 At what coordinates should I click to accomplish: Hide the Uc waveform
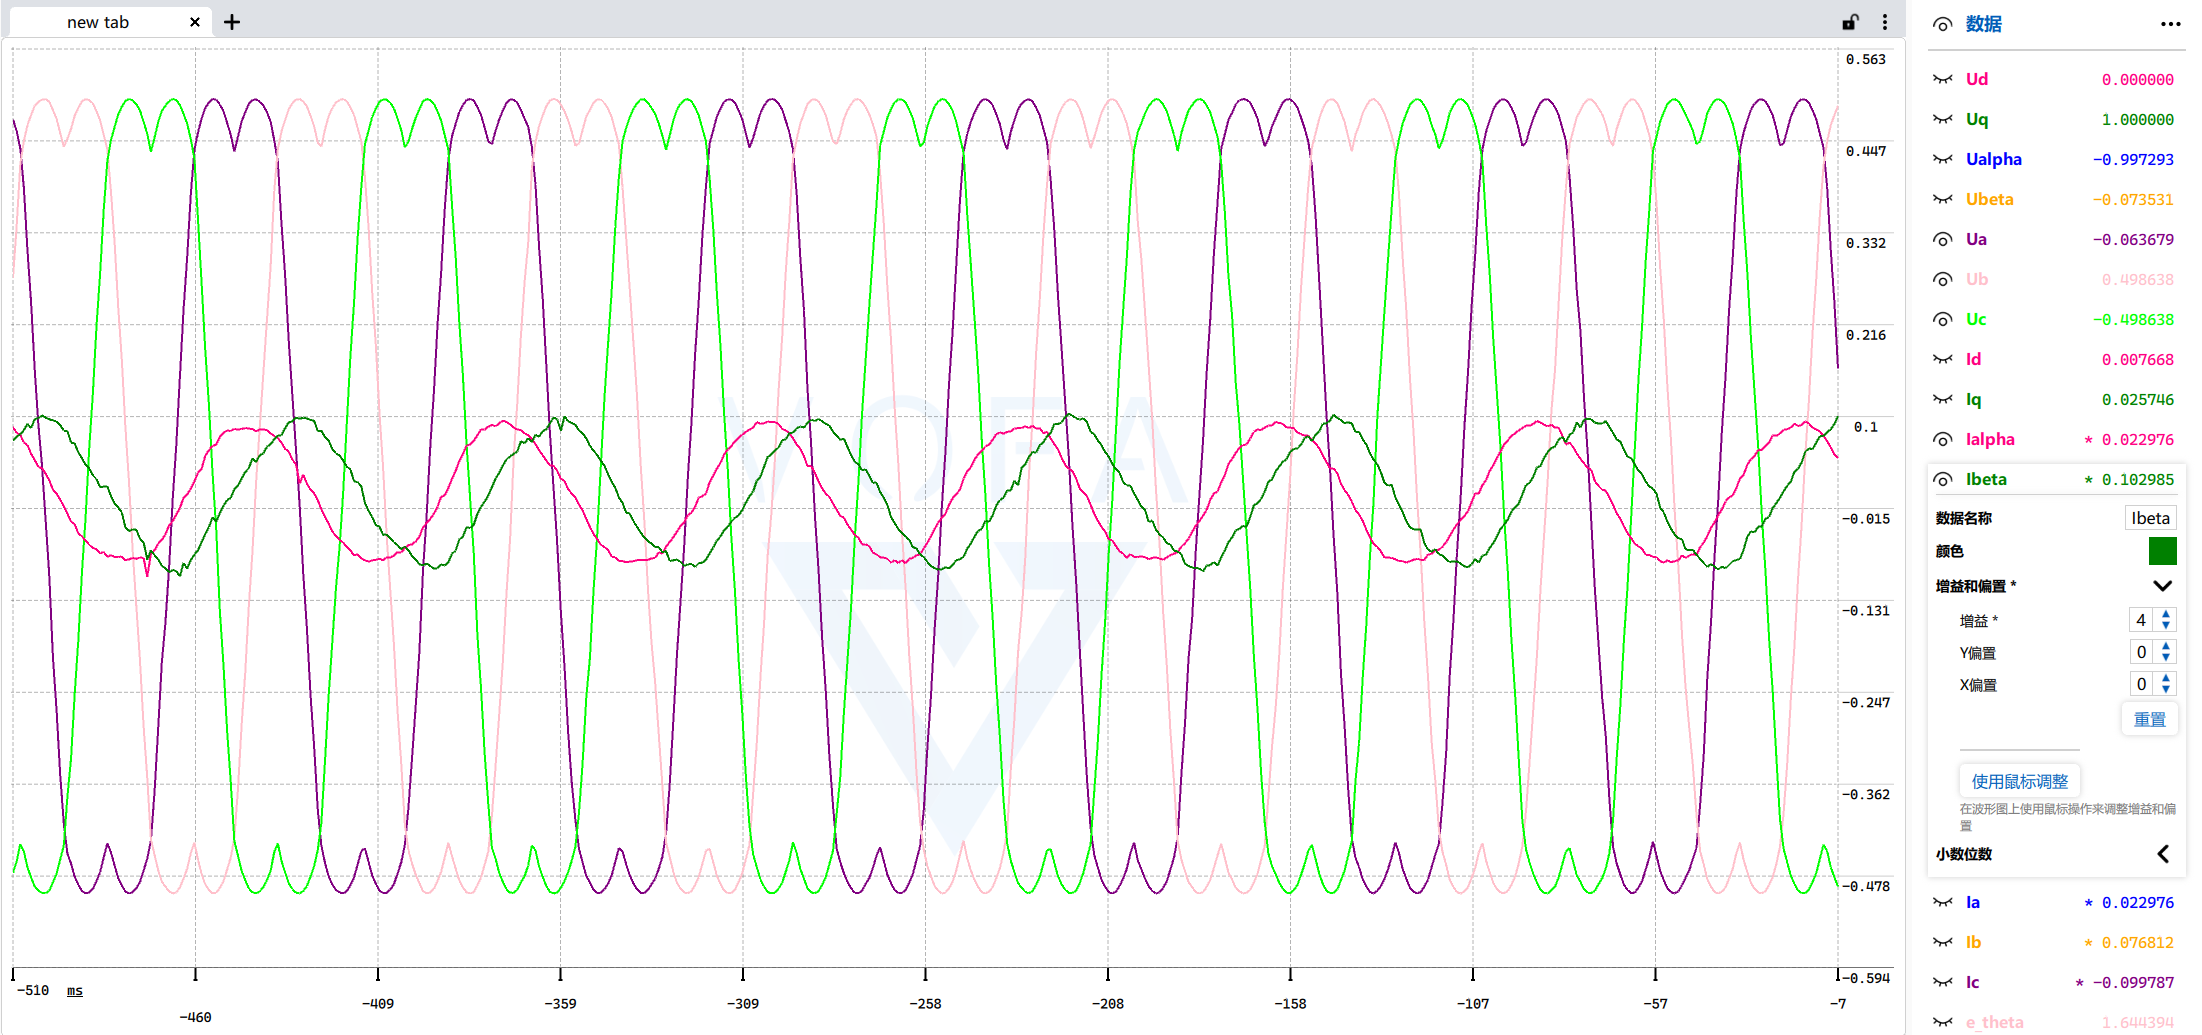(x=1942, y=319)
